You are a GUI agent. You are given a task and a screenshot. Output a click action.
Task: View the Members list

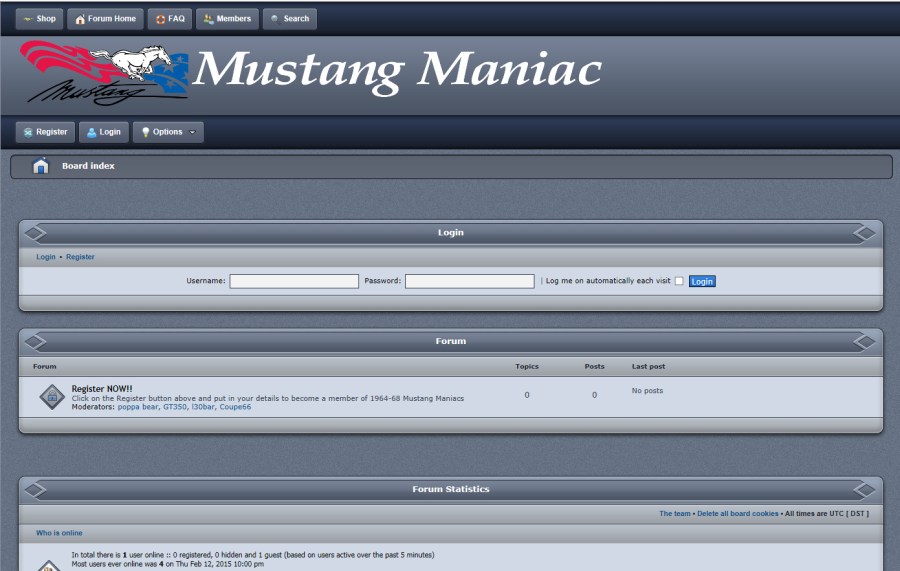tap(227, 19)
